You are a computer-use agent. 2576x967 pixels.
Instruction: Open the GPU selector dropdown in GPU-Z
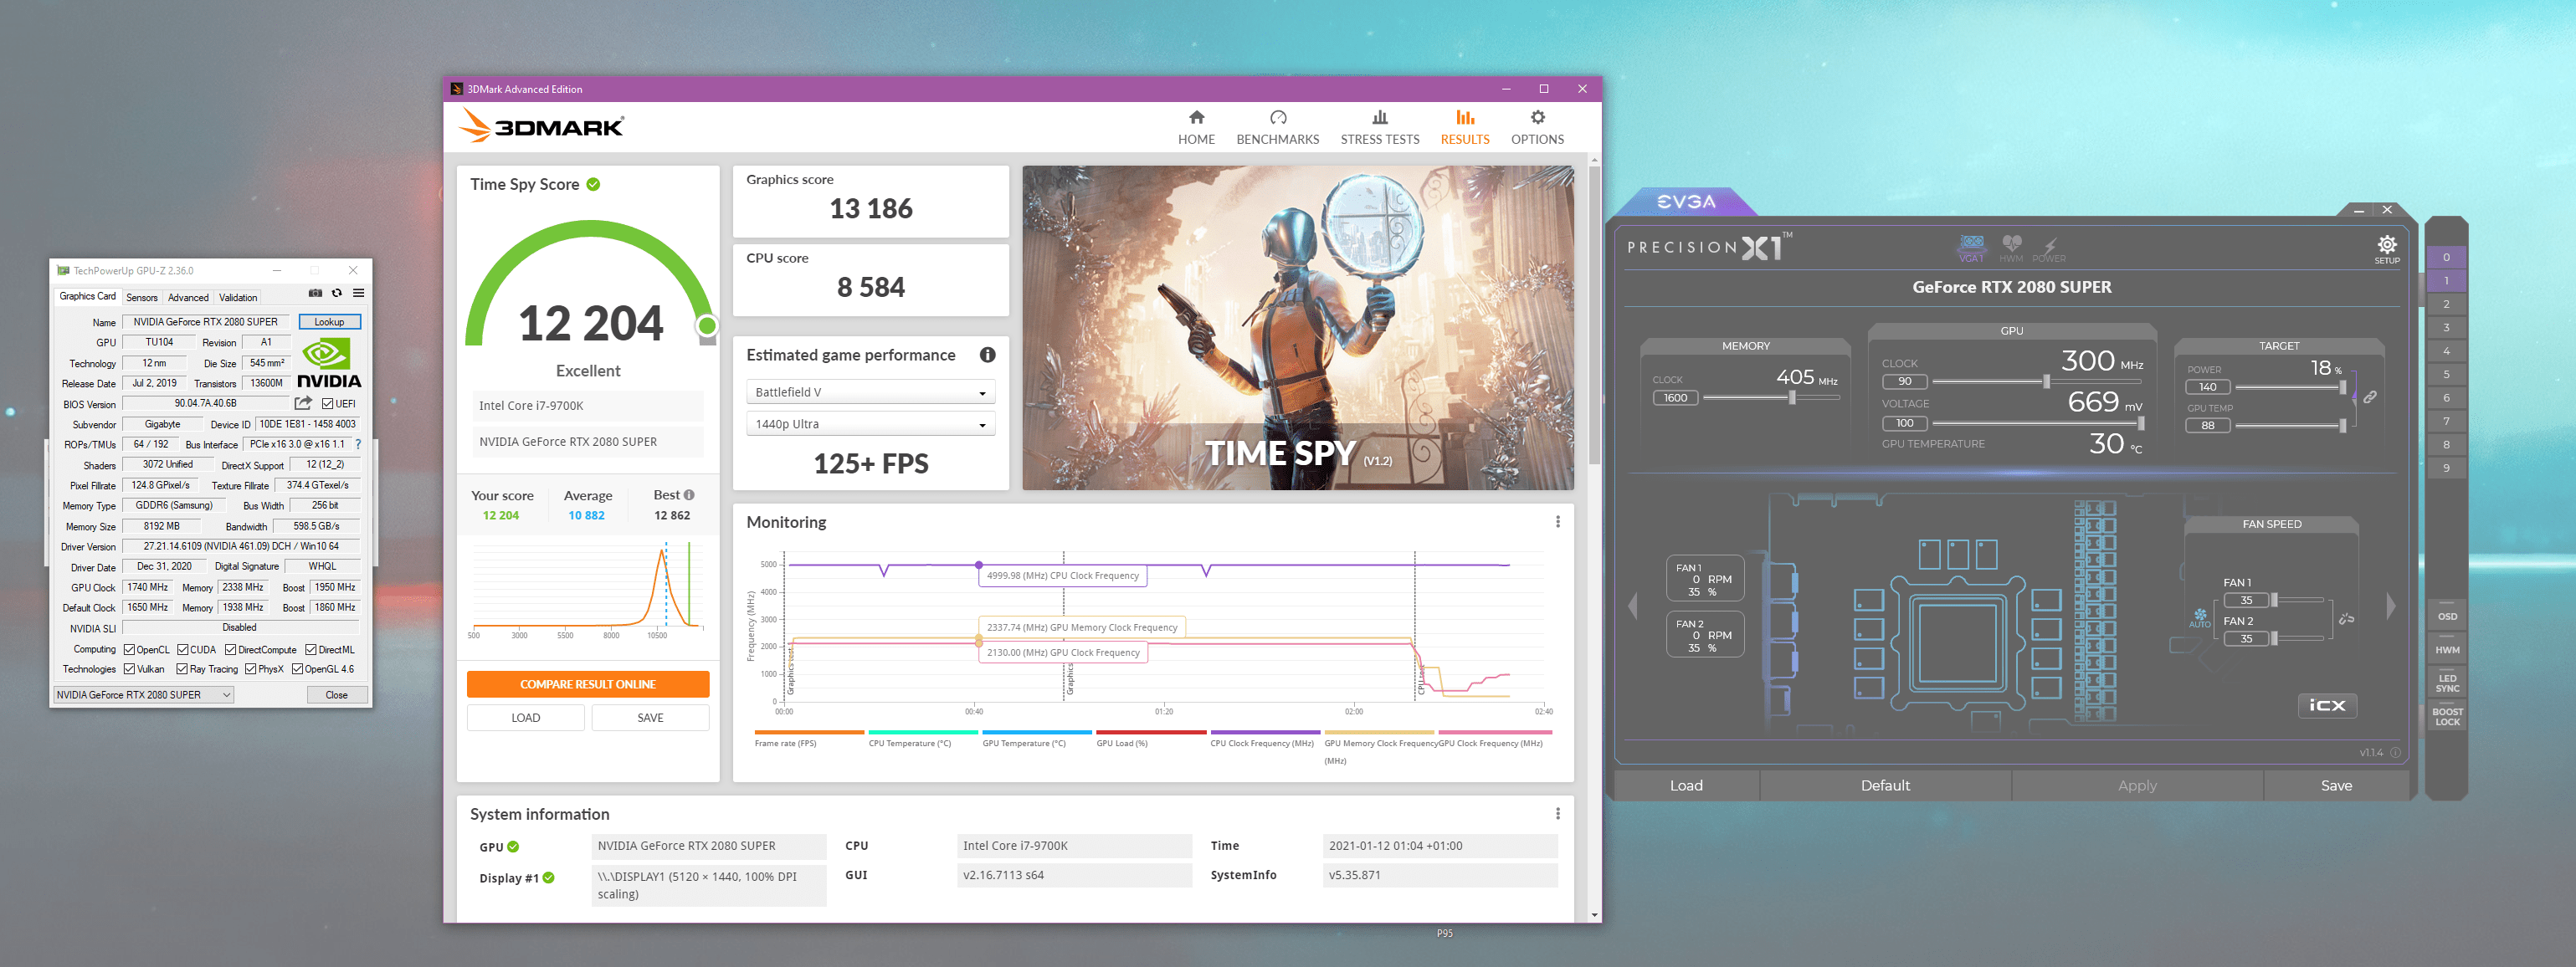tap(143, 695)
